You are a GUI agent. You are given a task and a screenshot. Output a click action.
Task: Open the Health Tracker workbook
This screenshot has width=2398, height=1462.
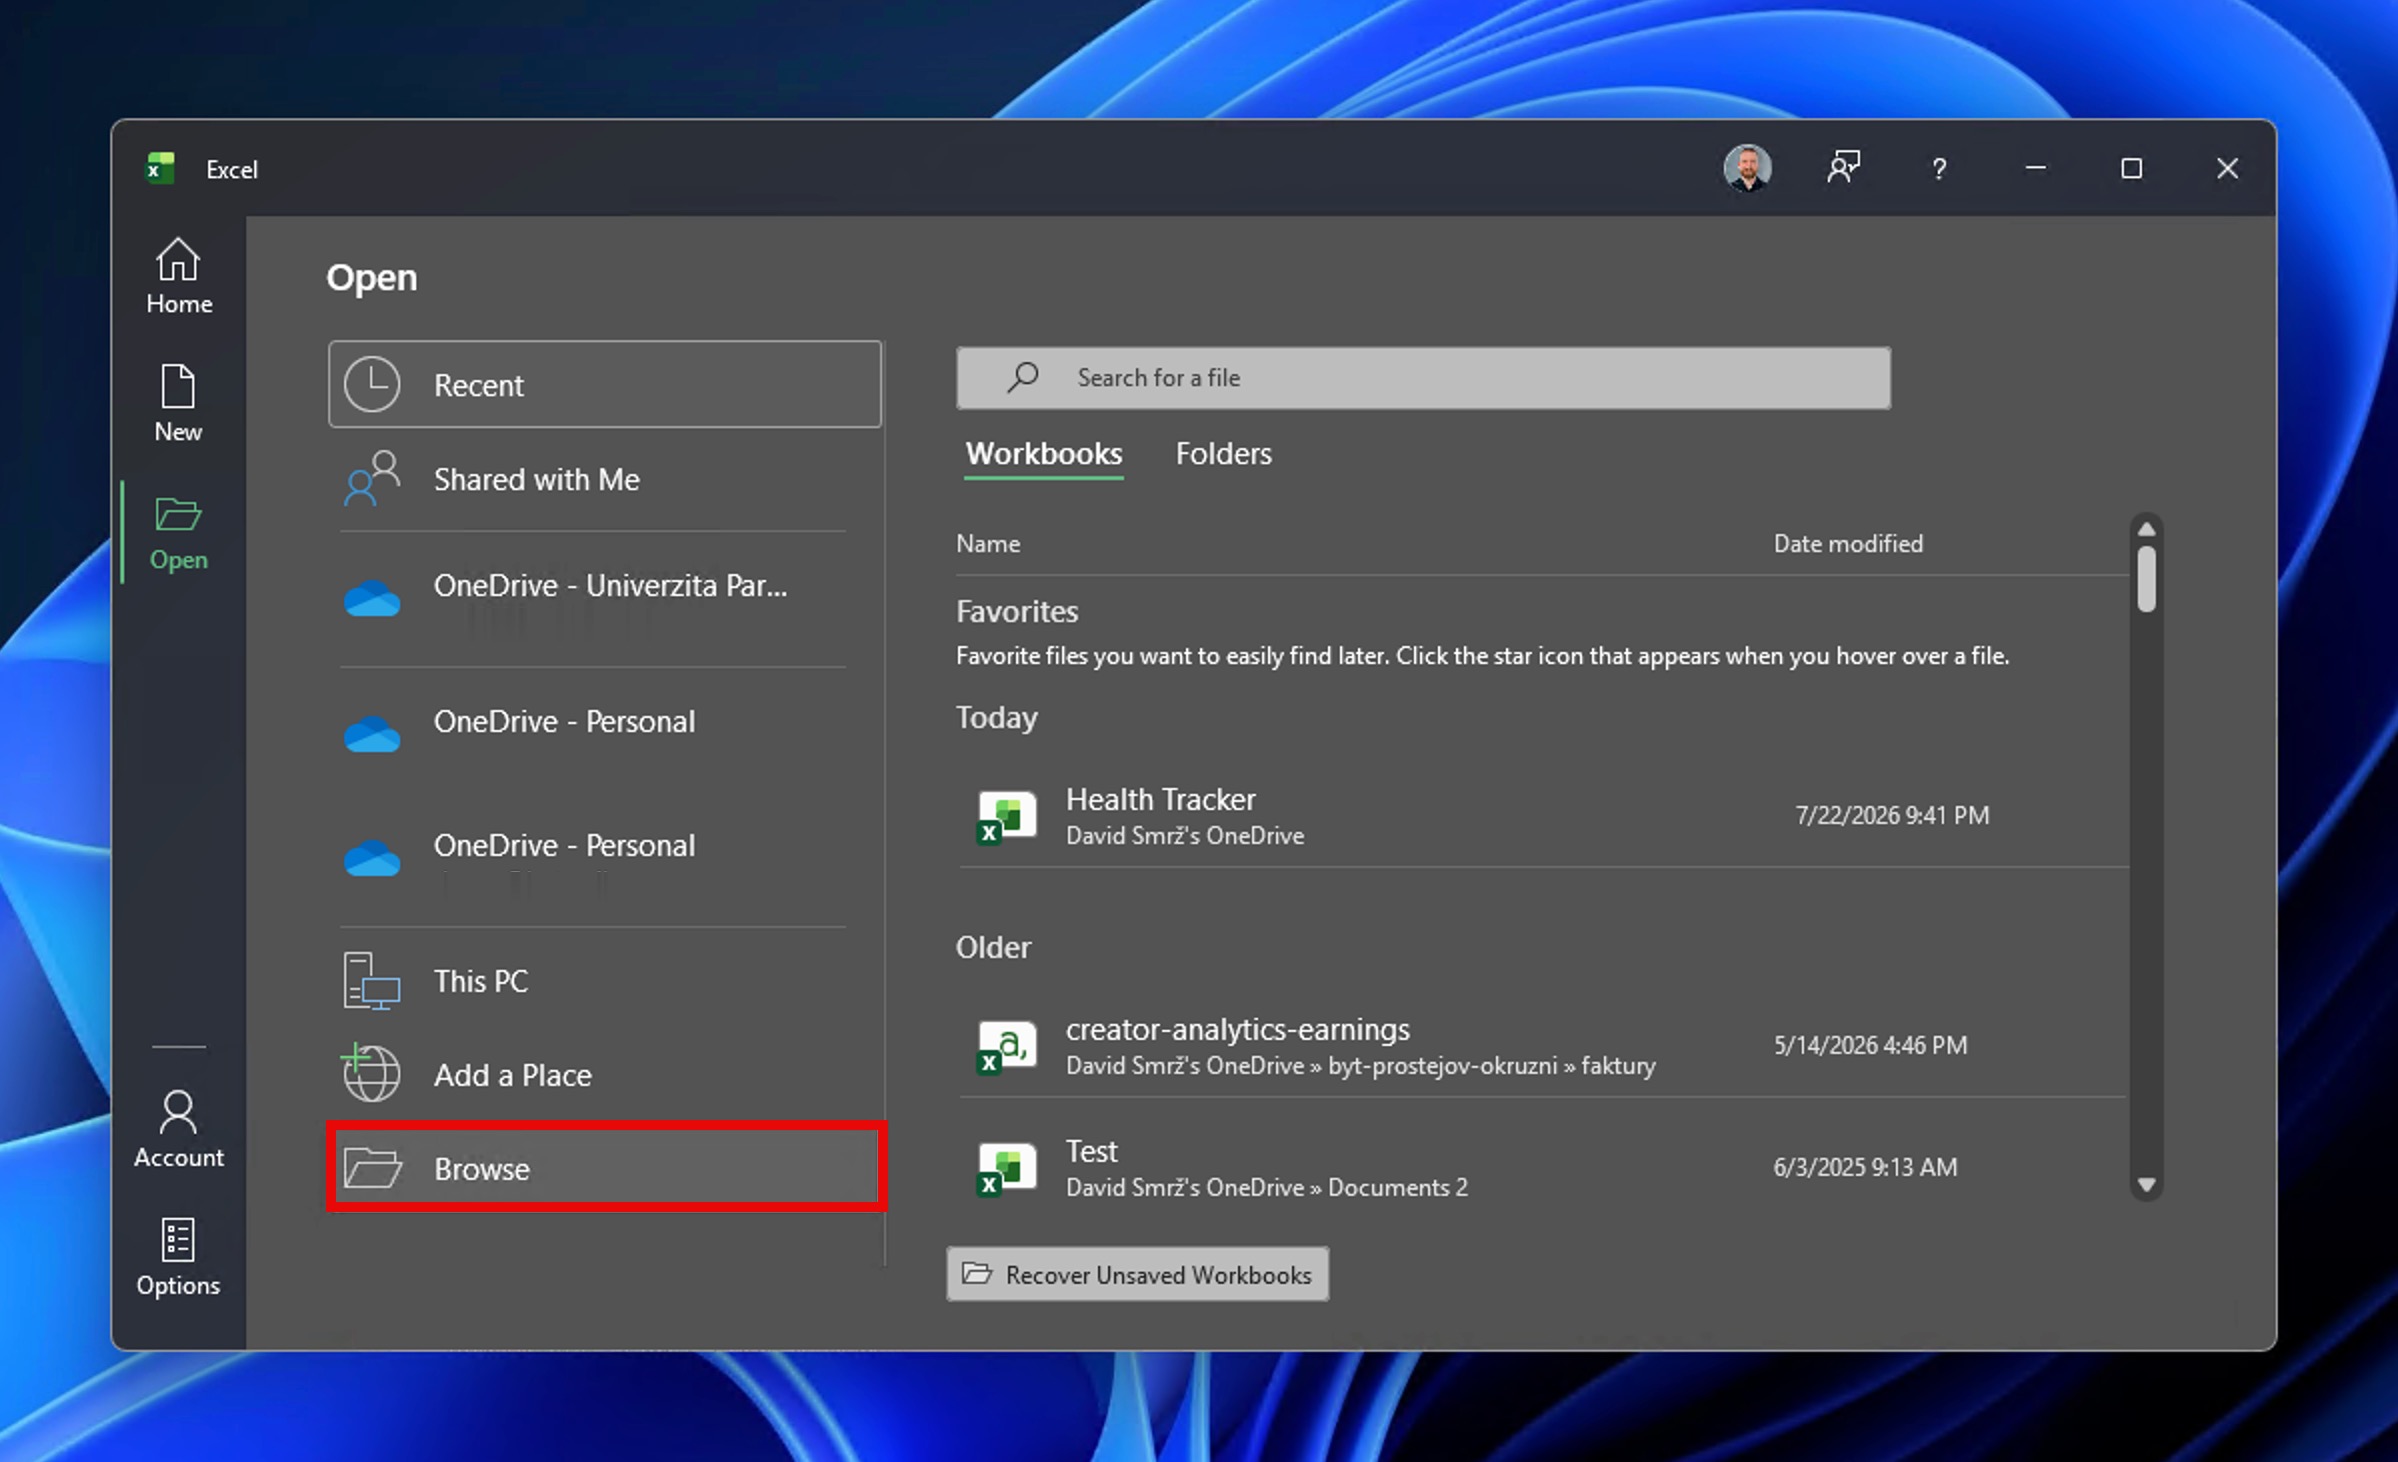(1541, 816)
